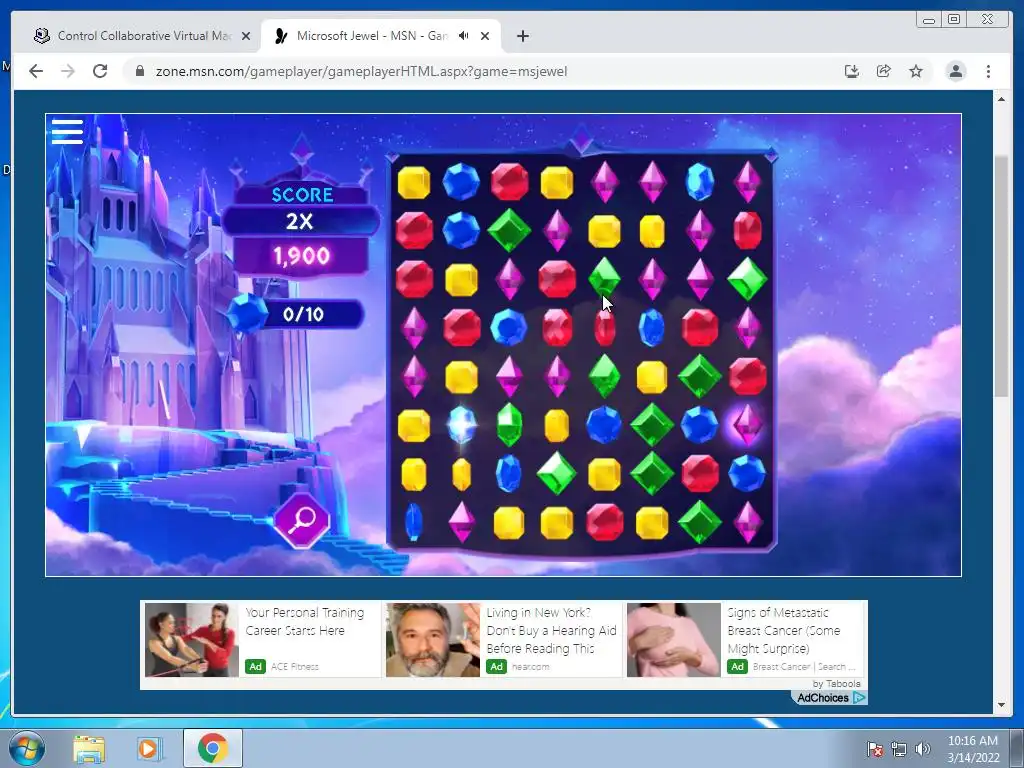This screenshot has height=768, width=1024.
Task: Select the glowing blue power gem
Action: click(461, 424)
